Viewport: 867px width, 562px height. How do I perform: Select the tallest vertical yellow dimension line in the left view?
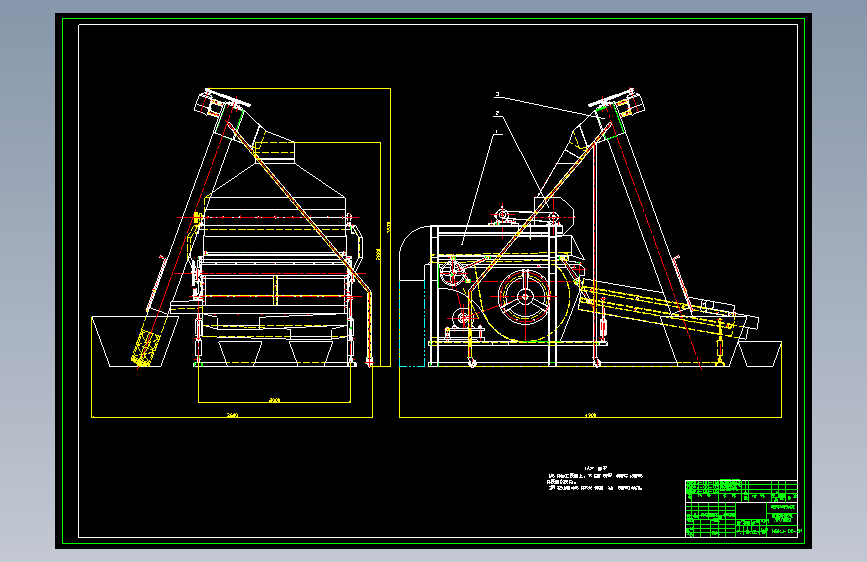coord(390,227)
